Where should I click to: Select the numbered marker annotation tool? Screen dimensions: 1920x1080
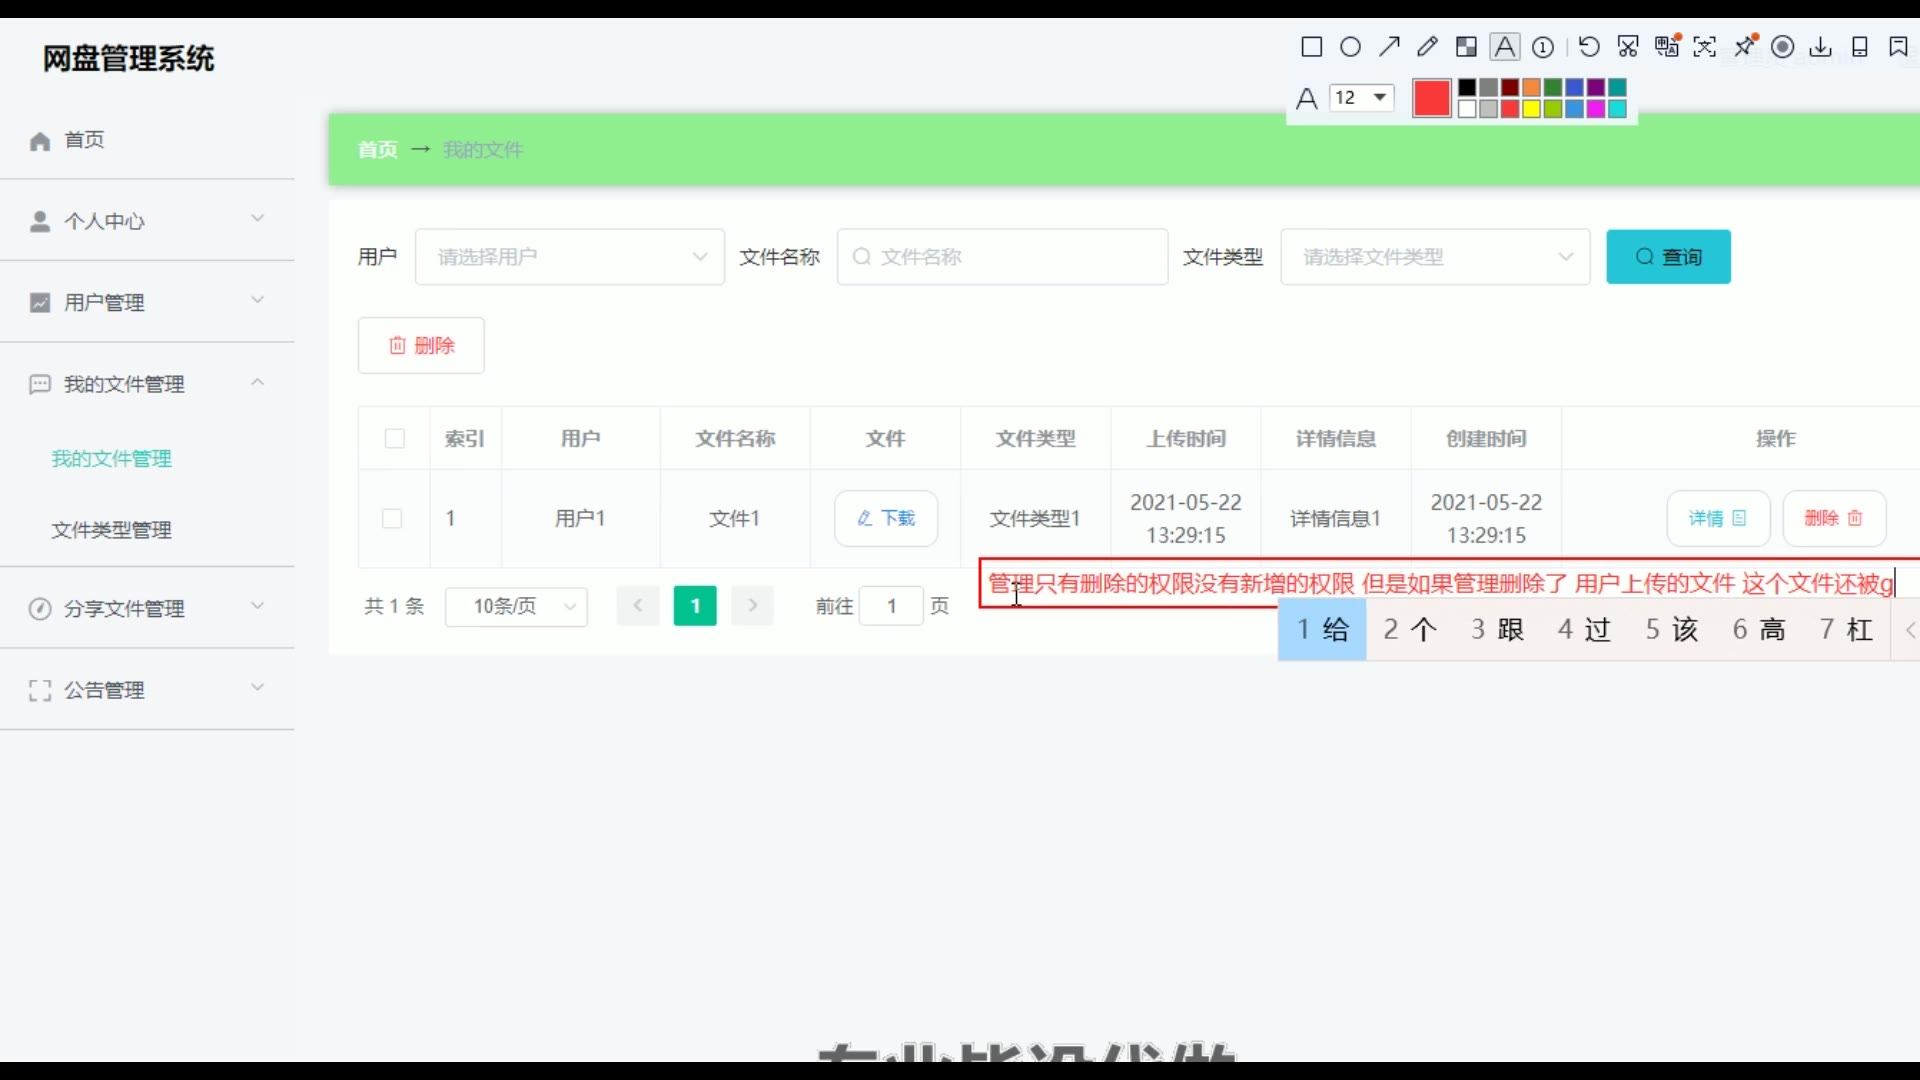[1543, 47]
